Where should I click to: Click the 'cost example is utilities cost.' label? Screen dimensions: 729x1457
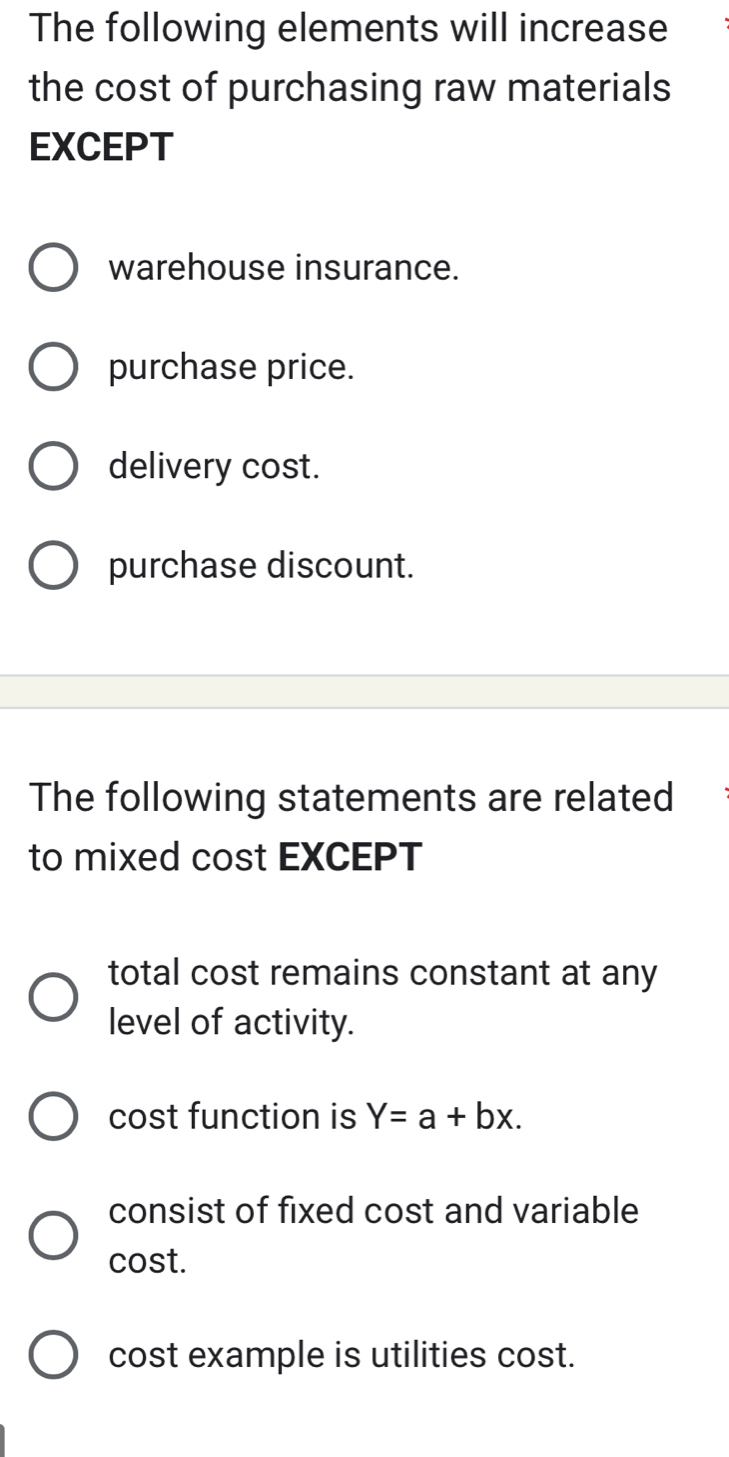coord(342,1355)
